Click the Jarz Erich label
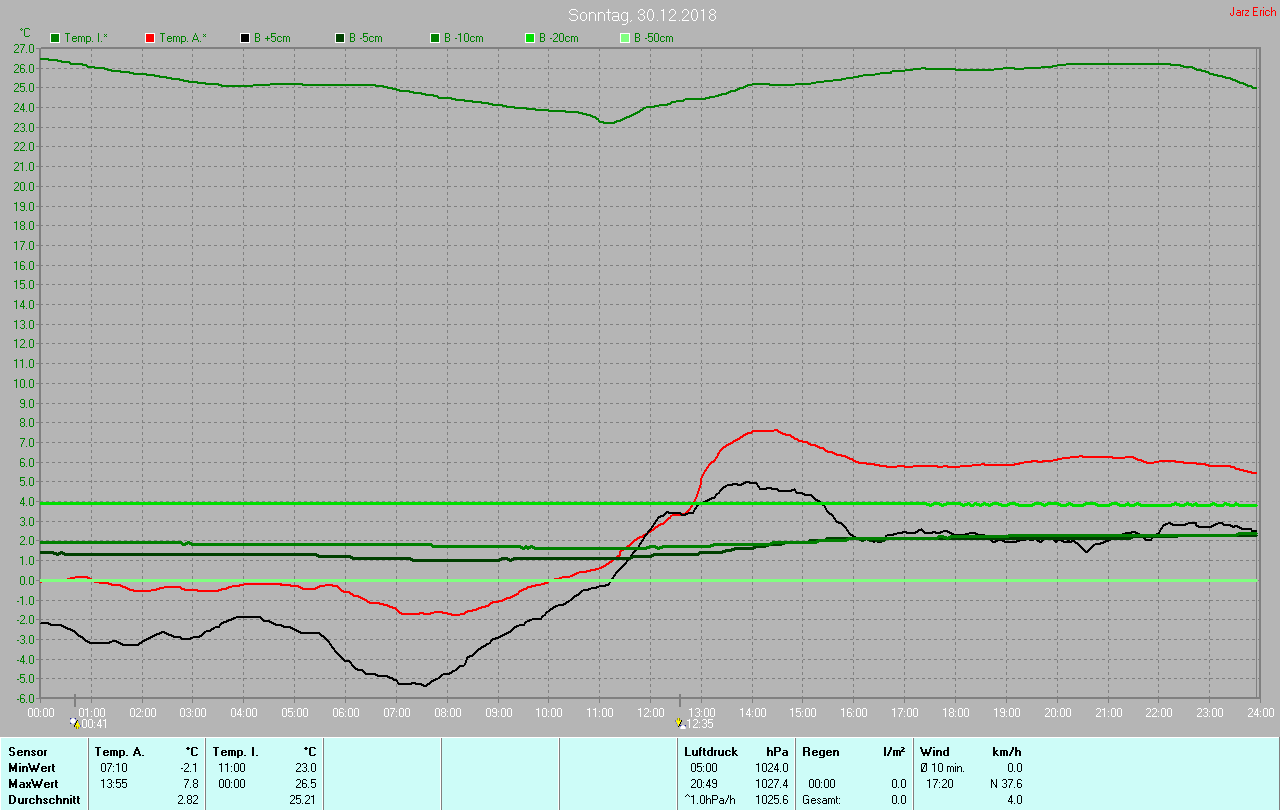Screen dimensions: 1280x810 coord(1252,12)
